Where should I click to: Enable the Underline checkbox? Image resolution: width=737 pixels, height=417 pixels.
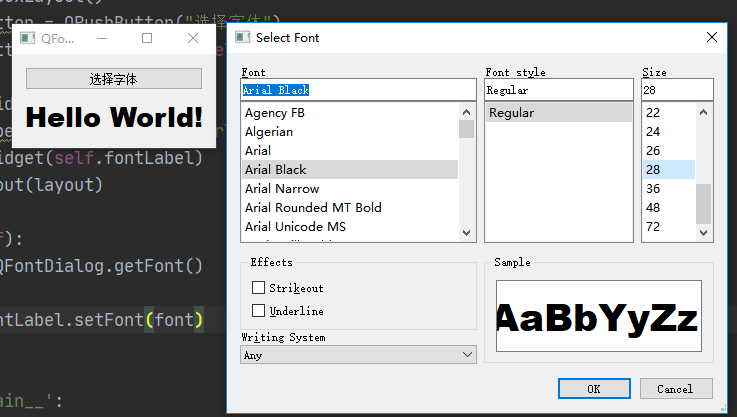(x=260, y=311)
